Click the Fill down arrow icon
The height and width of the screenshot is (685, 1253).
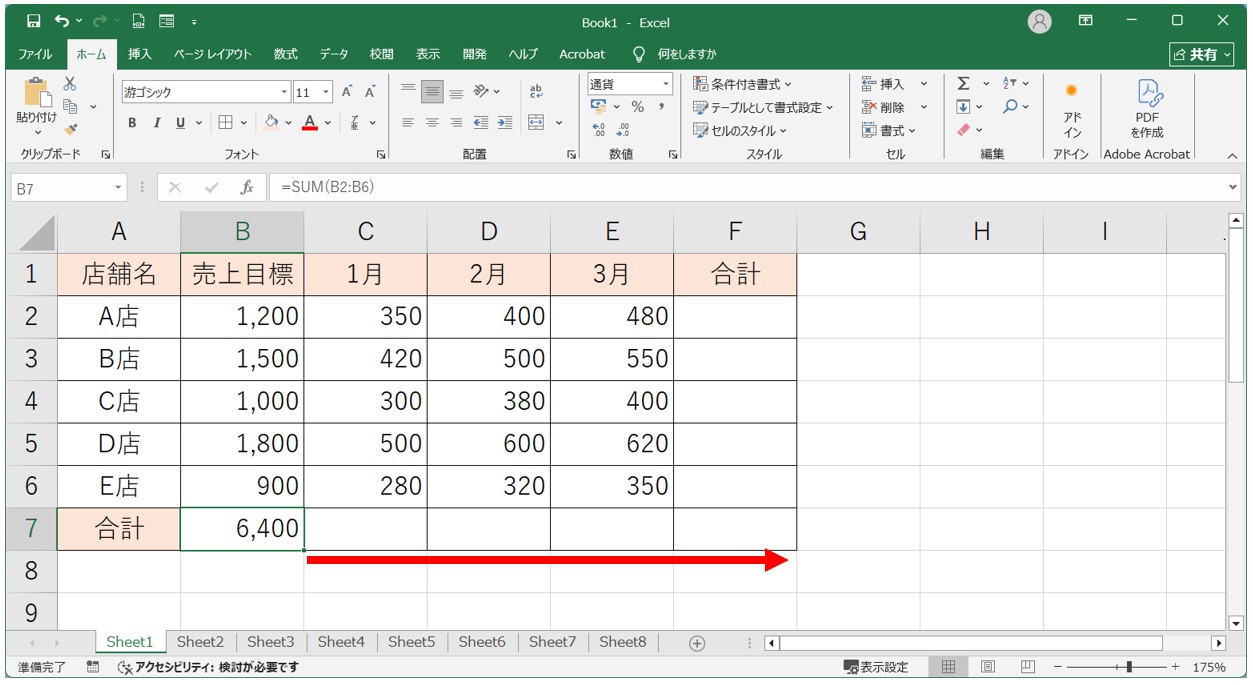click(963, 106)
